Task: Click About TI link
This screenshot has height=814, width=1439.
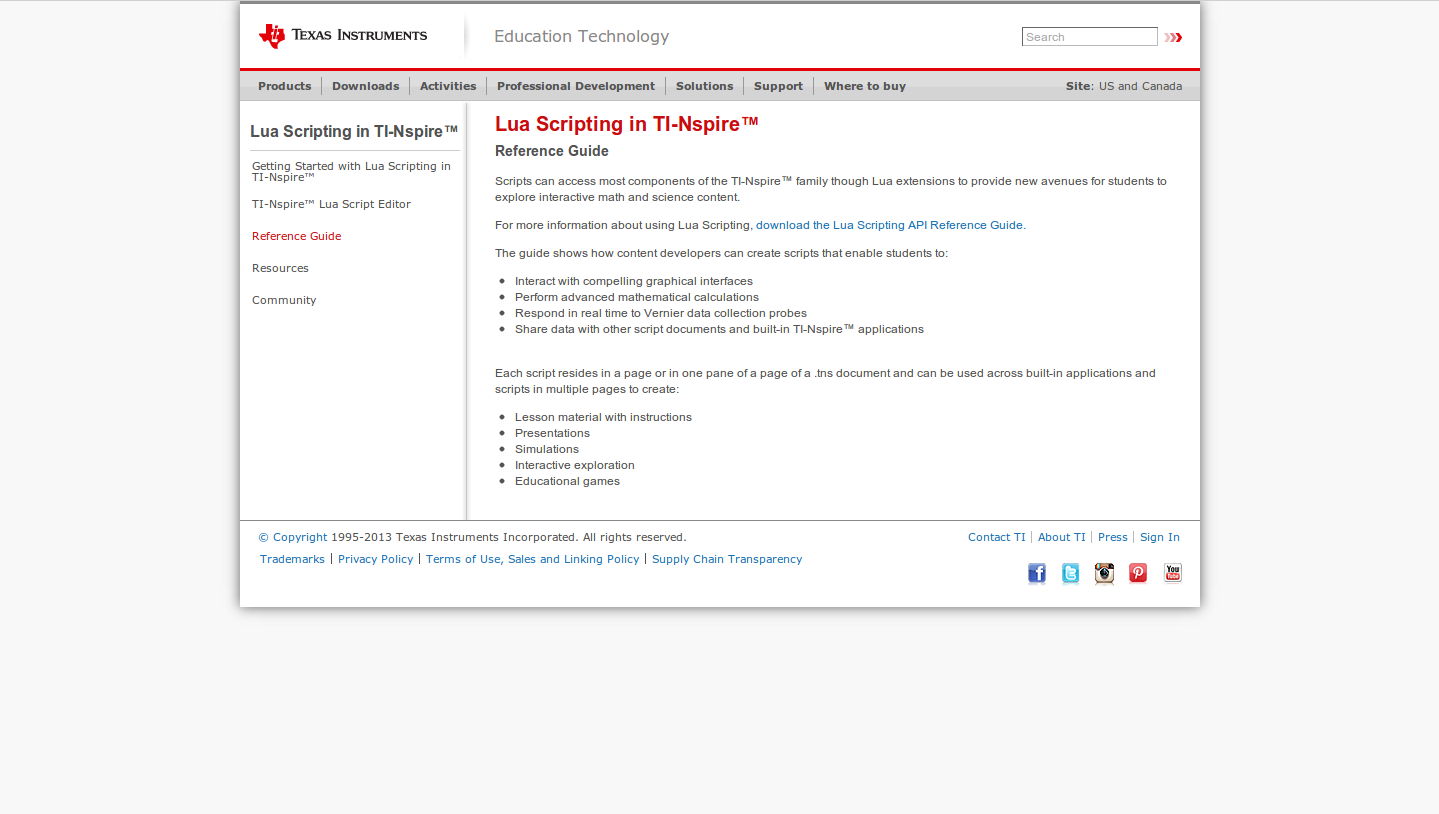Action: (x=1062, y=537)
